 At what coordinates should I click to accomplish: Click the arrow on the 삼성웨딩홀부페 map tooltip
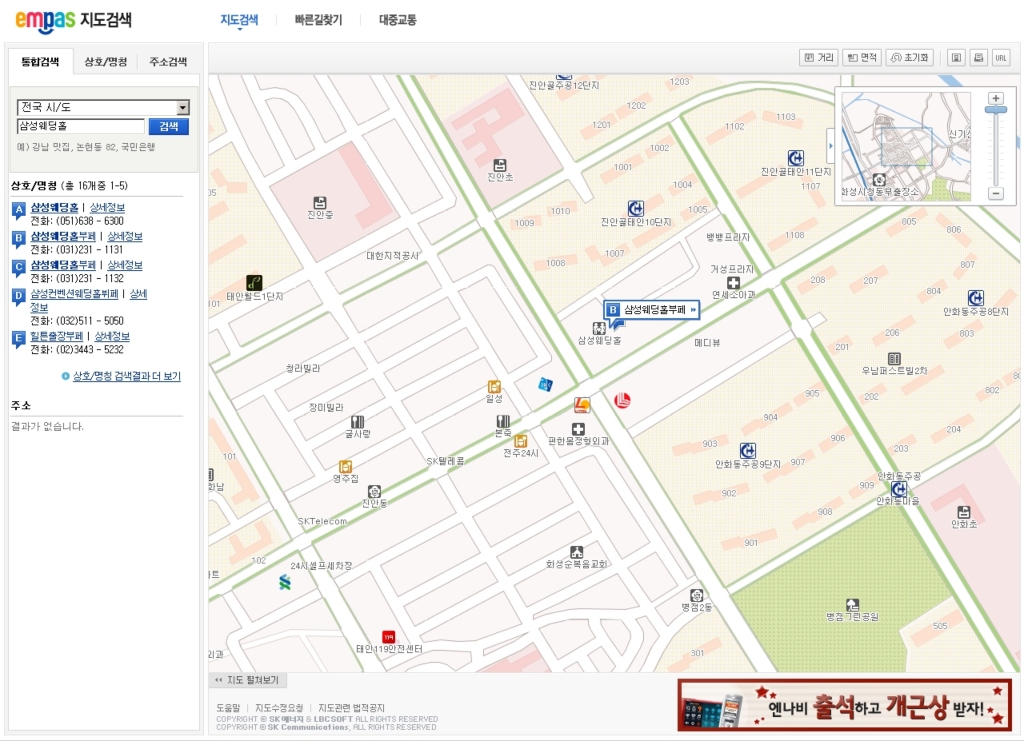(x=693, y=309)
